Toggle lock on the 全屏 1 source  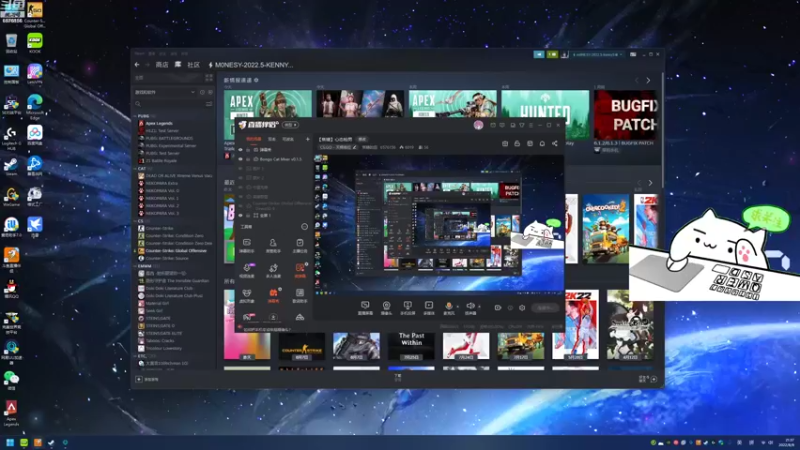(x=248, y=215)
